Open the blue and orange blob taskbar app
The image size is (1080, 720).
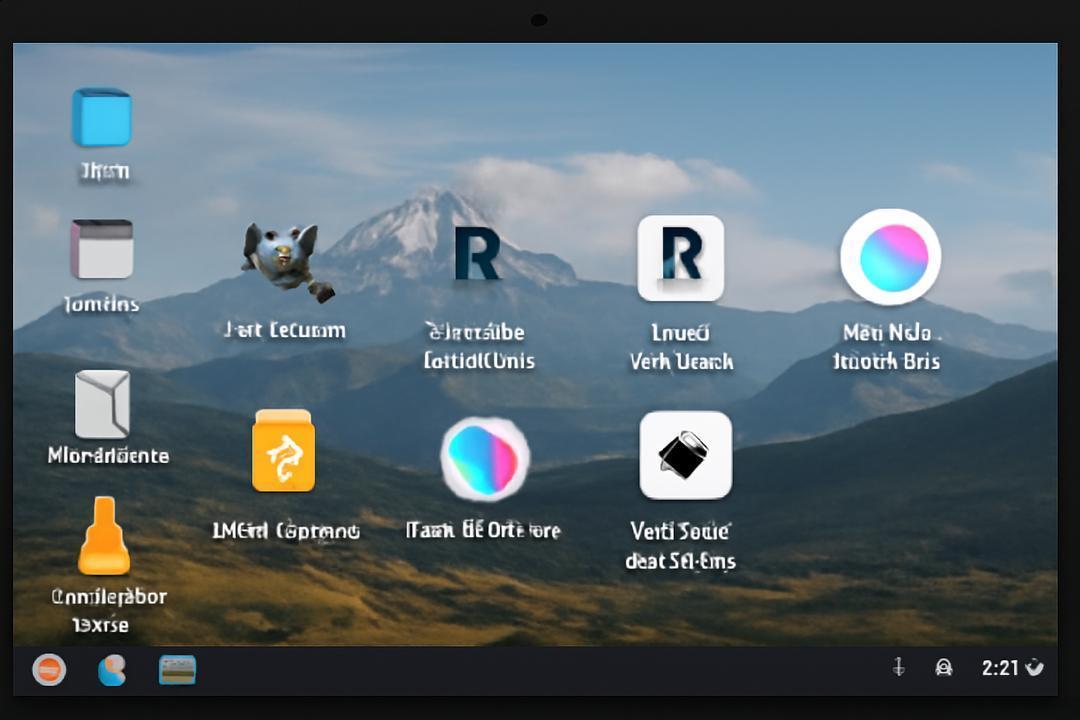coord(112,670)
